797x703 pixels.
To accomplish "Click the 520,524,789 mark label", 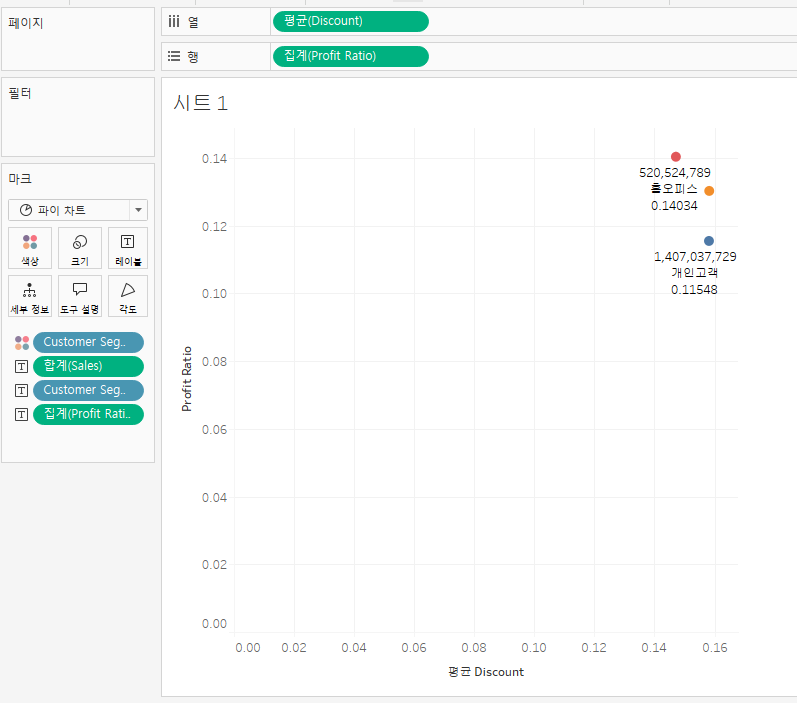I will pos(675,173).
